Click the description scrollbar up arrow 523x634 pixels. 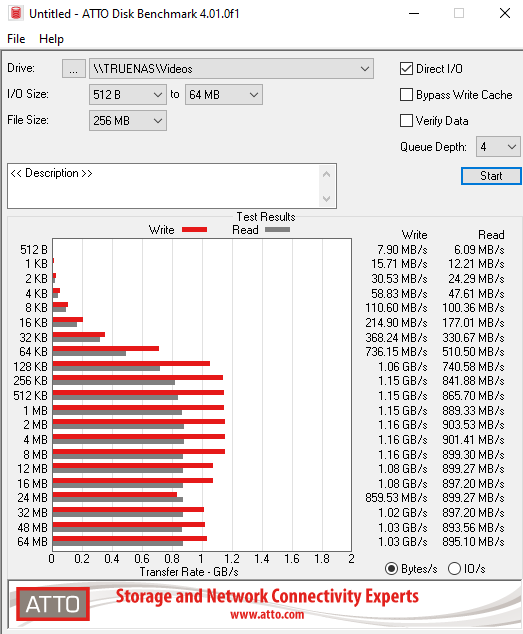pos(327,175)
